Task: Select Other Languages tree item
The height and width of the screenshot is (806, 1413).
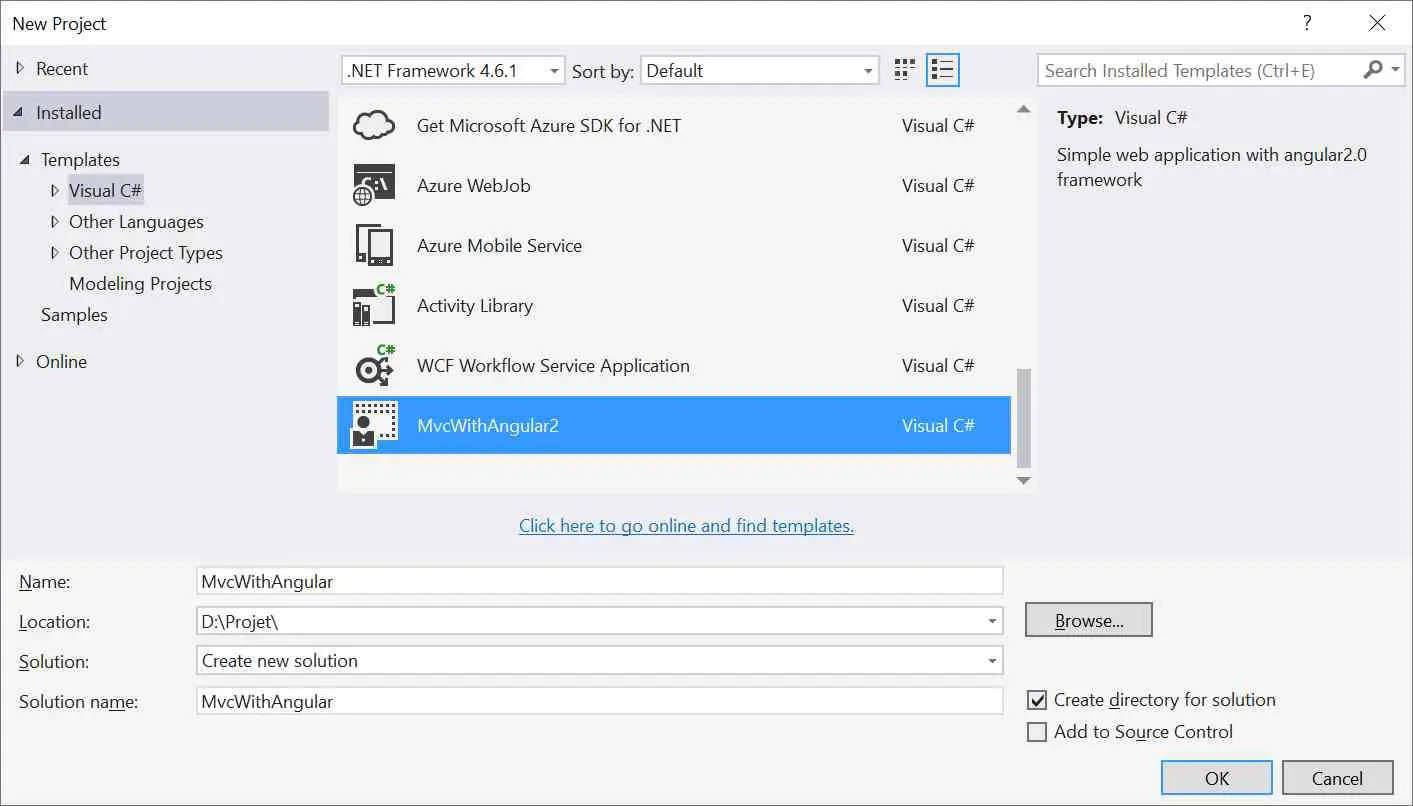Action: tap(136, 222)
